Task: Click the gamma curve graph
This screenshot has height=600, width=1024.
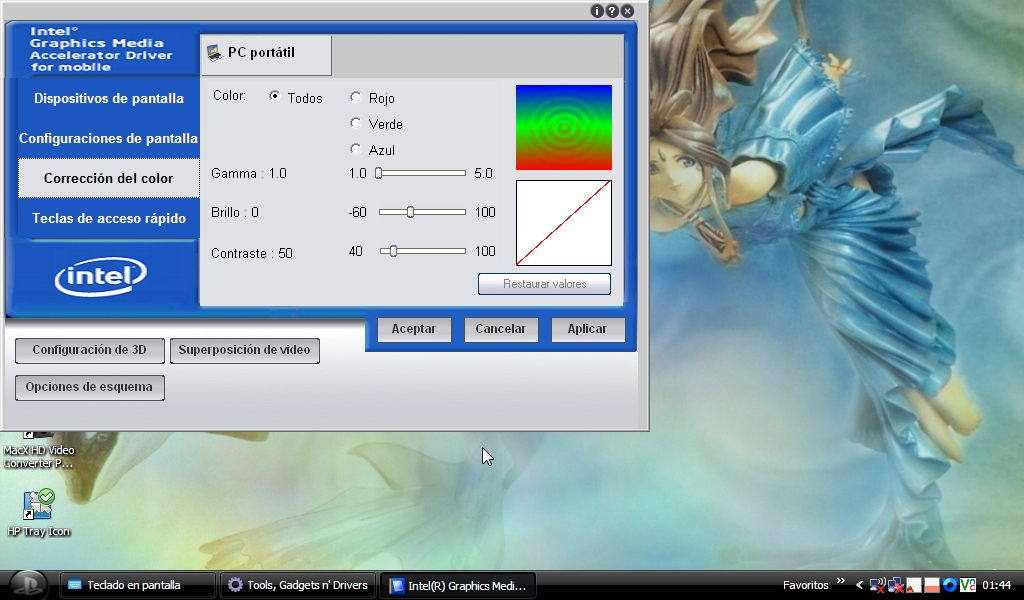Action: click(564, 223)
